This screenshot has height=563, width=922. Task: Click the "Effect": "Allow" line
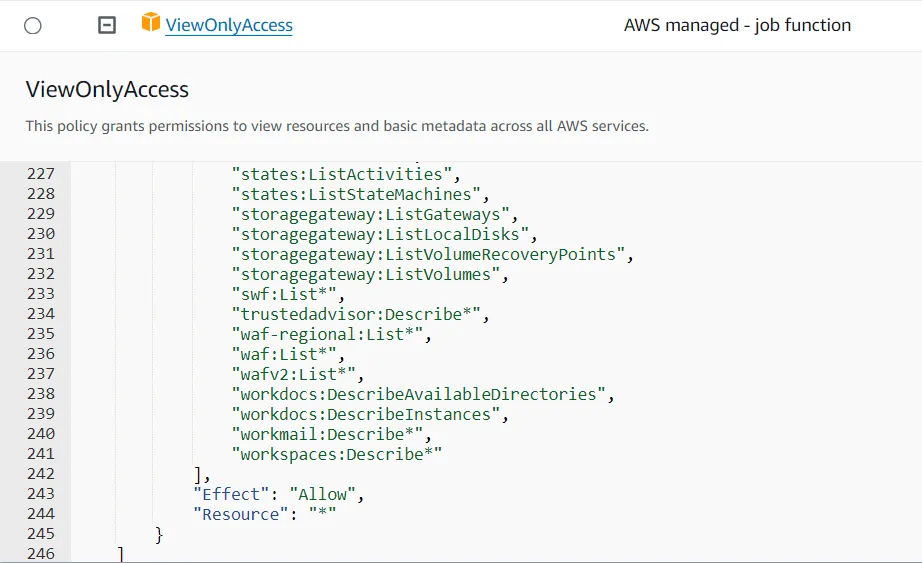[x=279, y=494]
